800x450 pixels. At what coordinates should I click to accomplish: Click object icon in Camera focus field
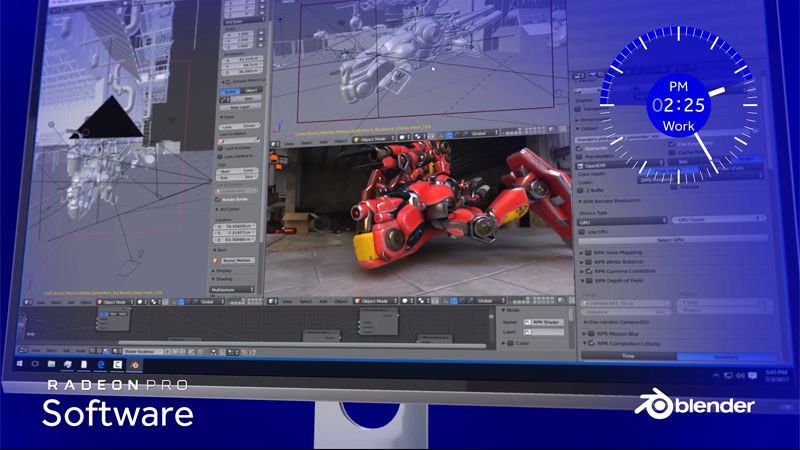coord(585,303)
